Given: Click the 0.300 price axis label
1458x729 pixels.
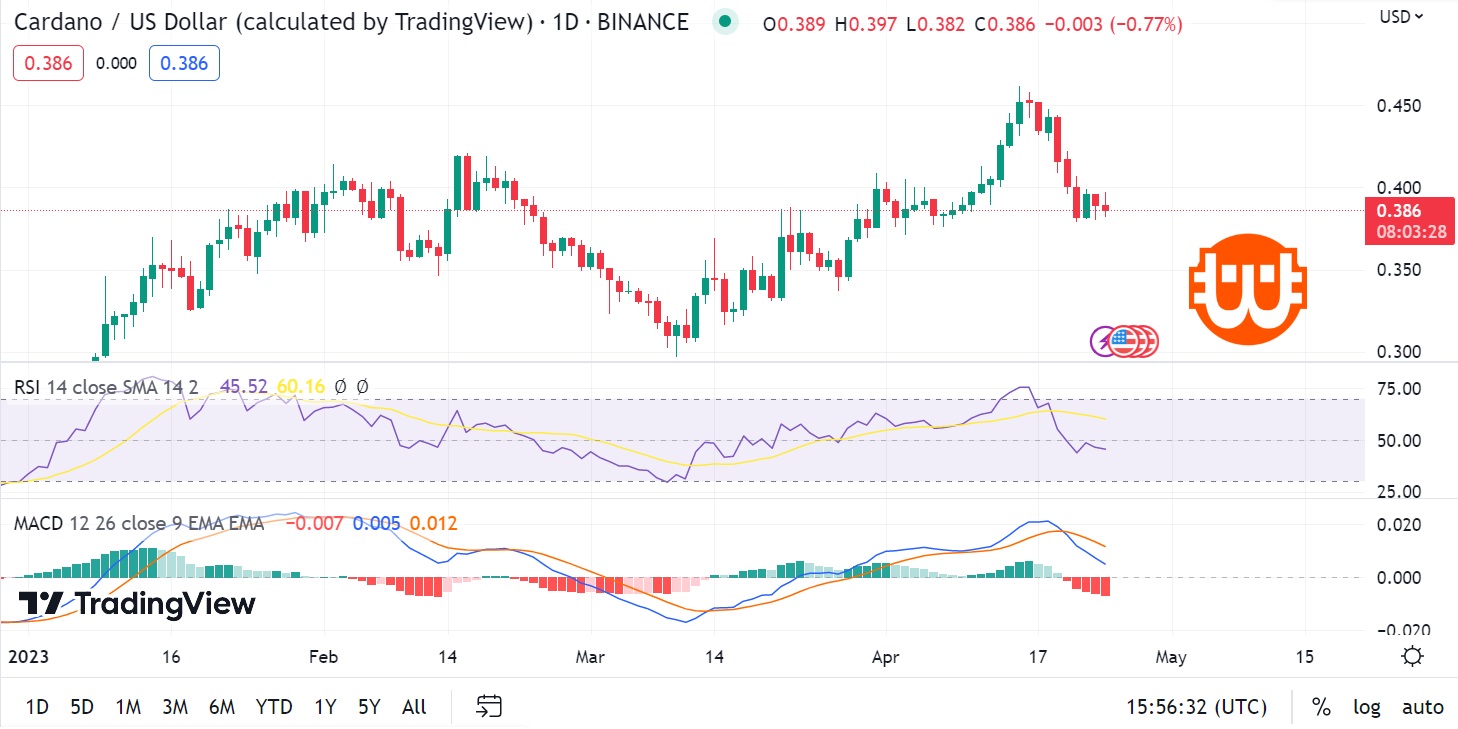Looking at the screenshot, I should coord(1400,351).
